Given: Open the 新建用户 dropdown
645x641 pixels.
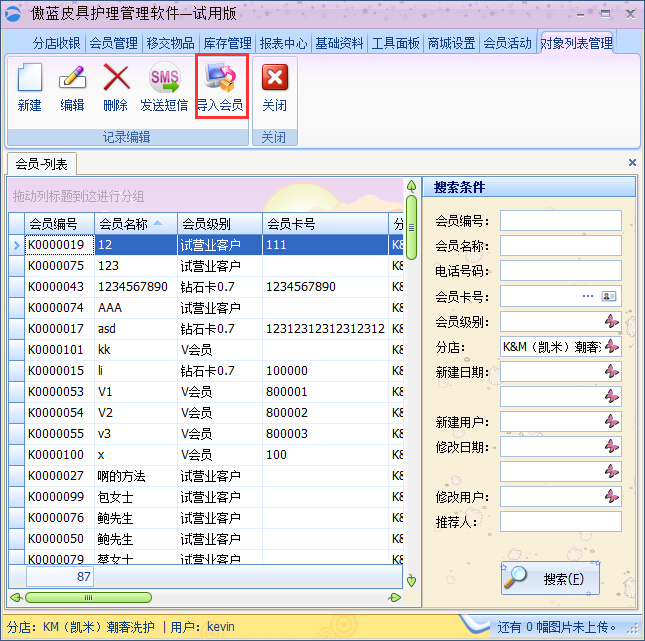Looking at the screenshot, I should coord(611,421).
